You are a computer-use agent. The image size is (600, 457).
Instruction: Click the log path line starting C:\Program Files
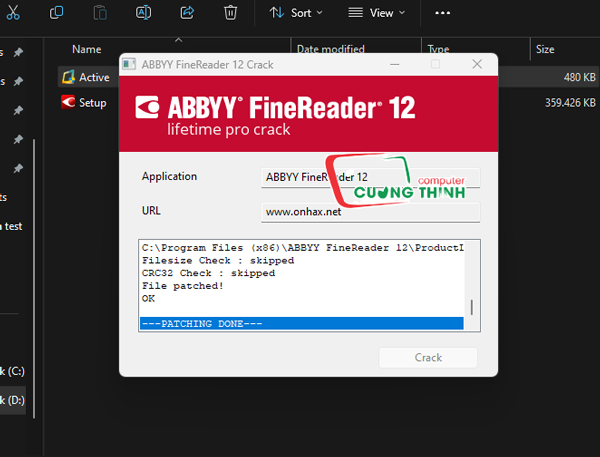click(302, 248)
